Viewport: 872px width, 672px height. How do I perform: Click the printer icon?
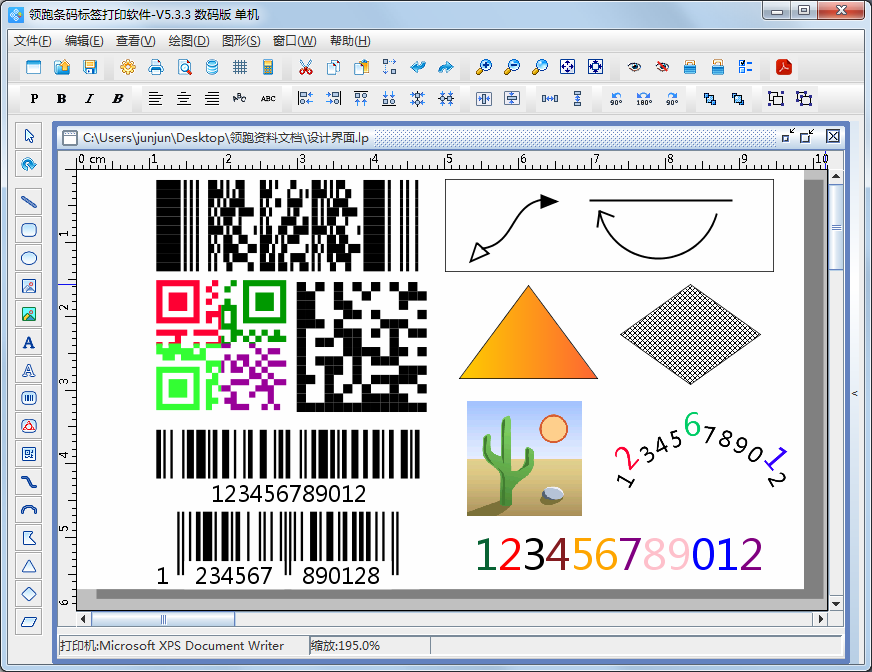pos(156,67)
